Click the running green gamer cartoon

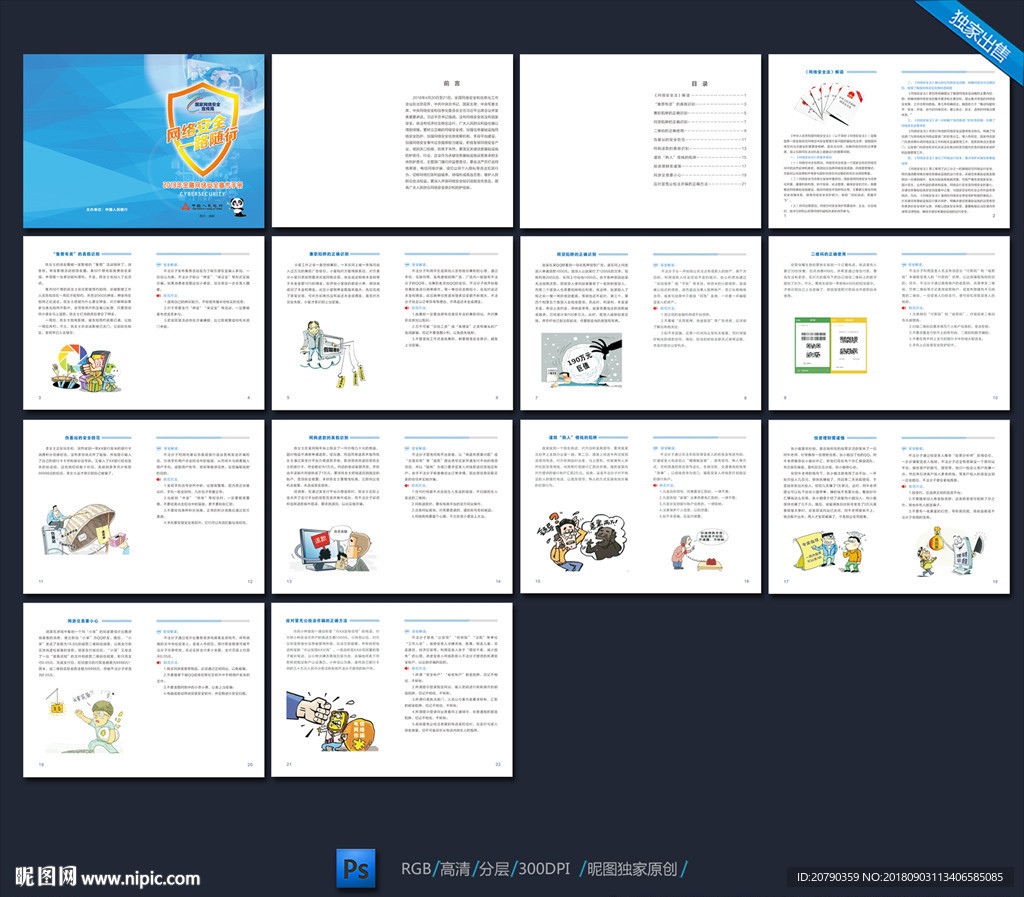[85, 719]
